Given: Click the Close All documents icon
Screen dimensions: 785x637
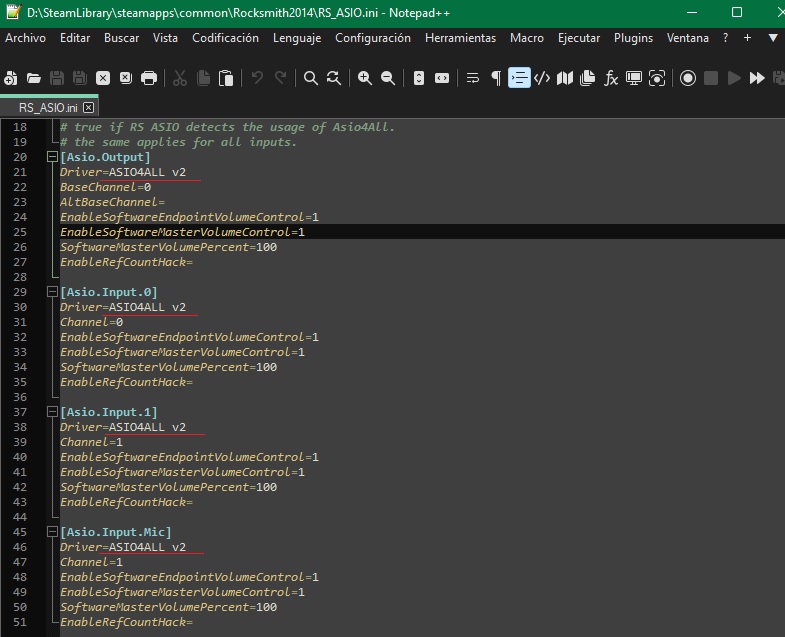Looking at the screenshot, I should click(126, 78).
